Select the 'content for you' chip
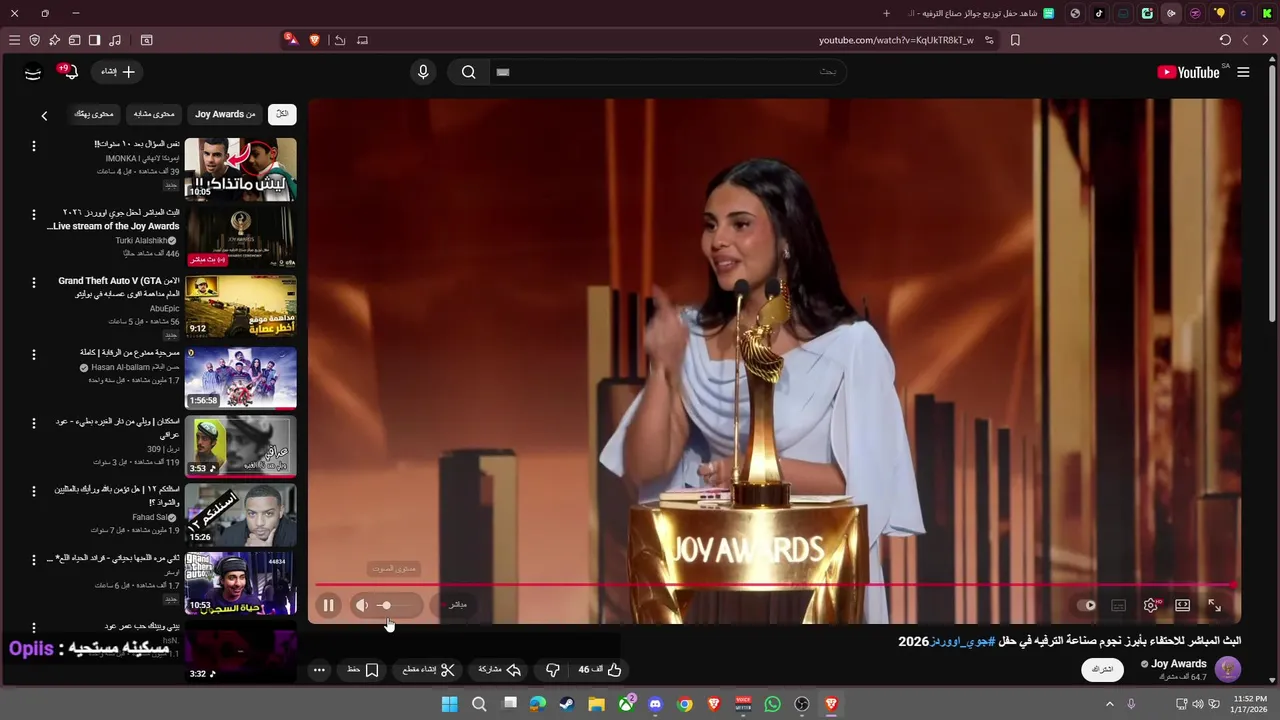 [x=94, y=114]
